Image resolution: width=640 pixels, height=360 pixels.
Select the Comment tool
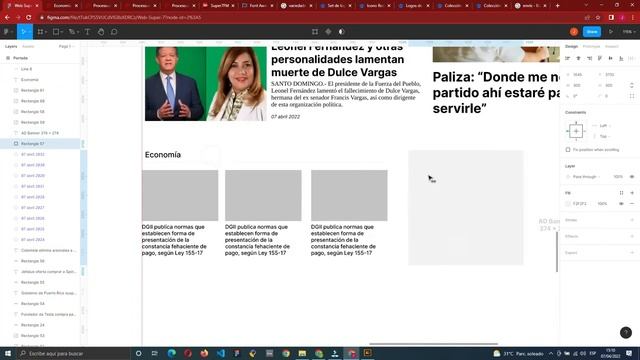point(114,31)
